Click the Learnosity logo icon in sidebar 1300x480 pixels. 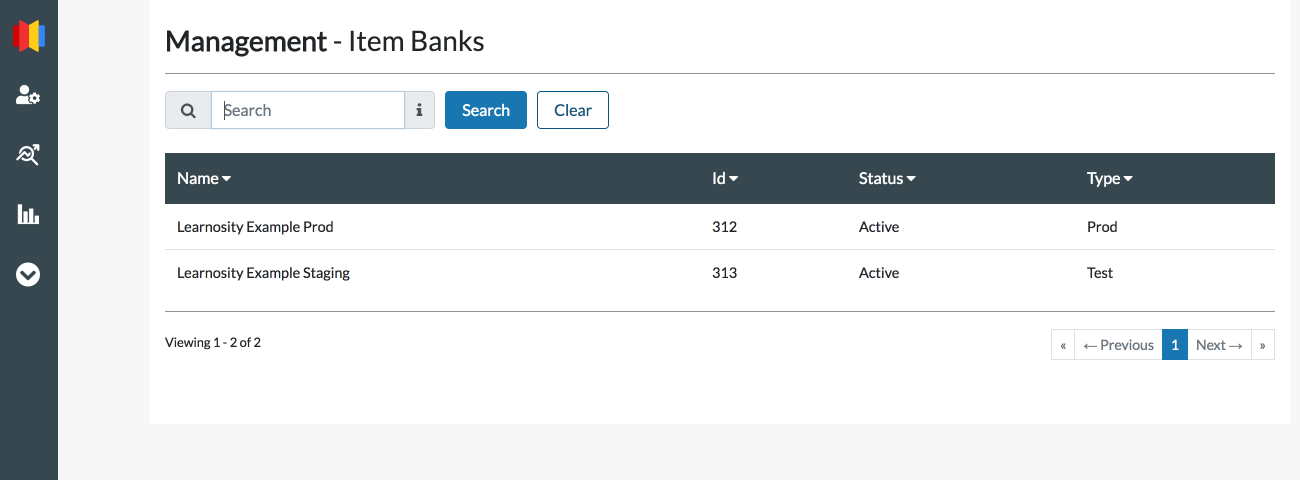pyautogui.click(x=29, y=36)
